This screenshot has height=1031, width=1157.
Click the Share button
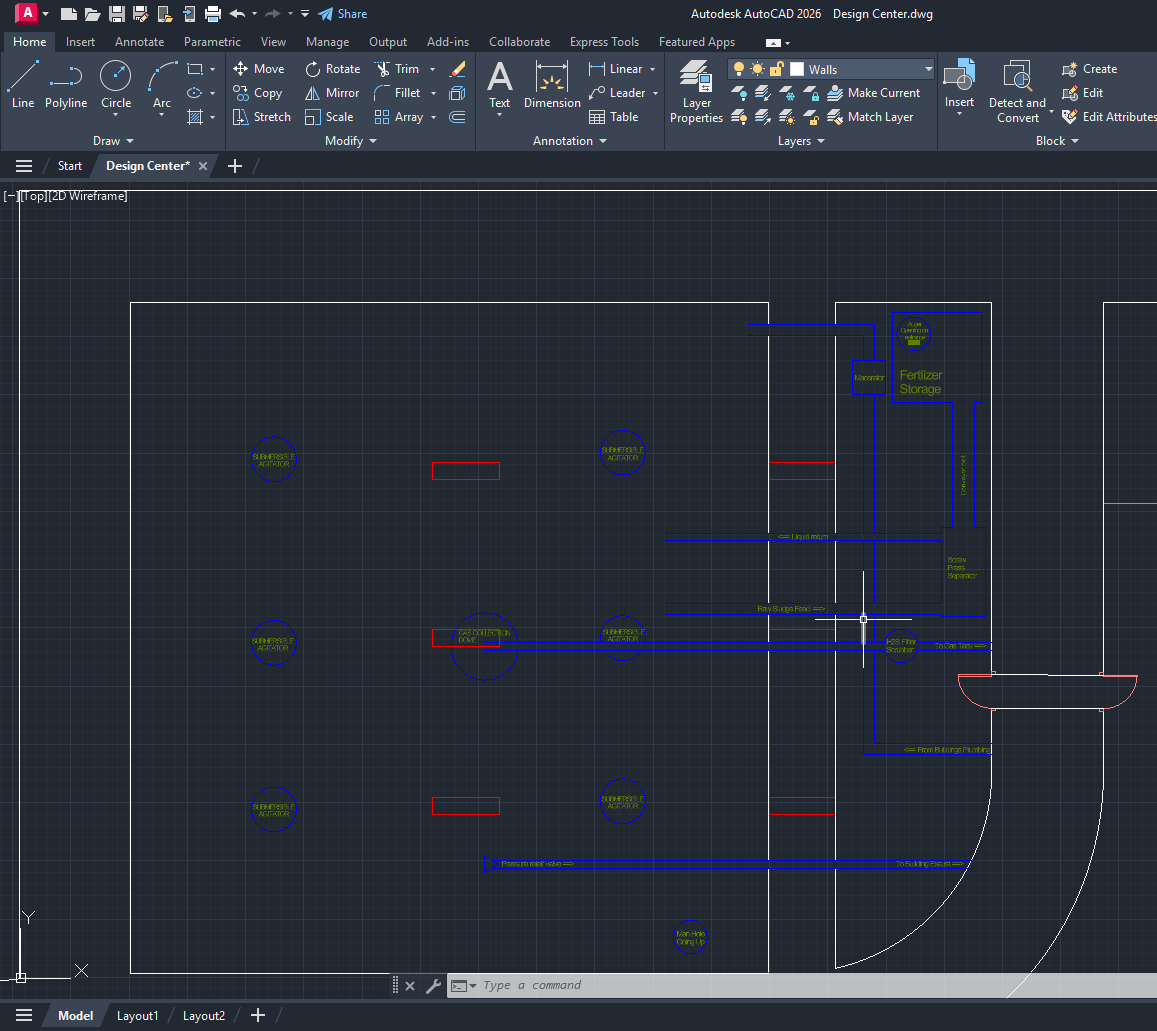click(342, 13)
